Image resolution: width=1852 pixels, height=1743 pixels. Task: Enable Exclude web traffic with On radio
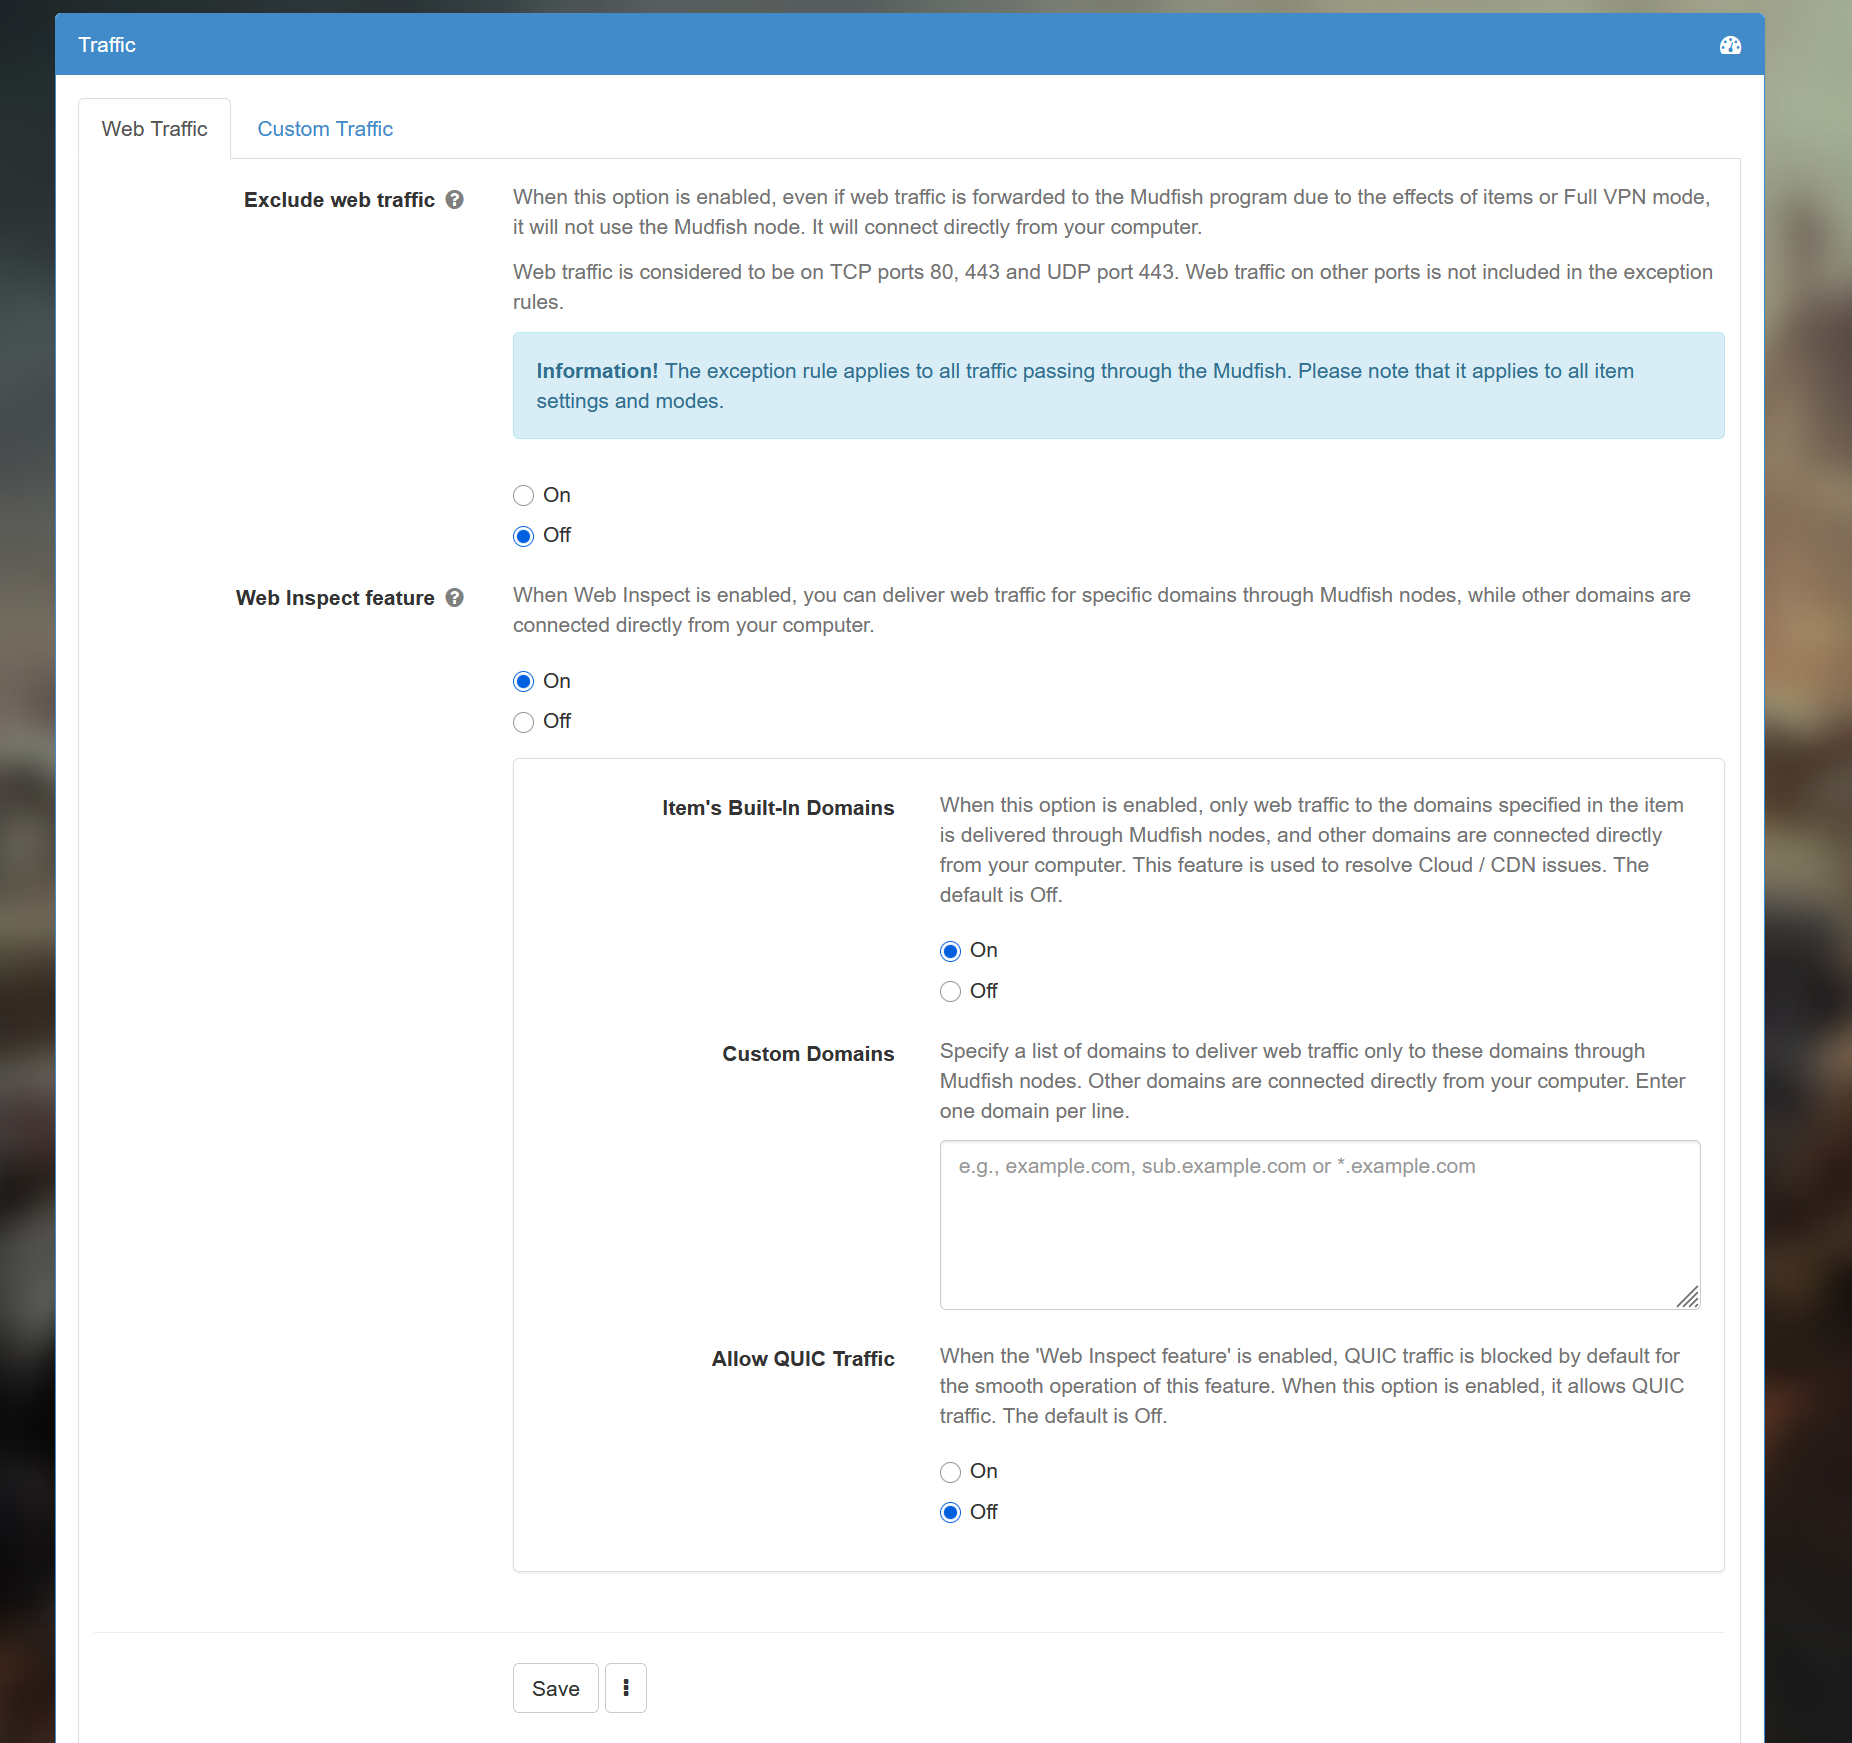coord(523,496)
